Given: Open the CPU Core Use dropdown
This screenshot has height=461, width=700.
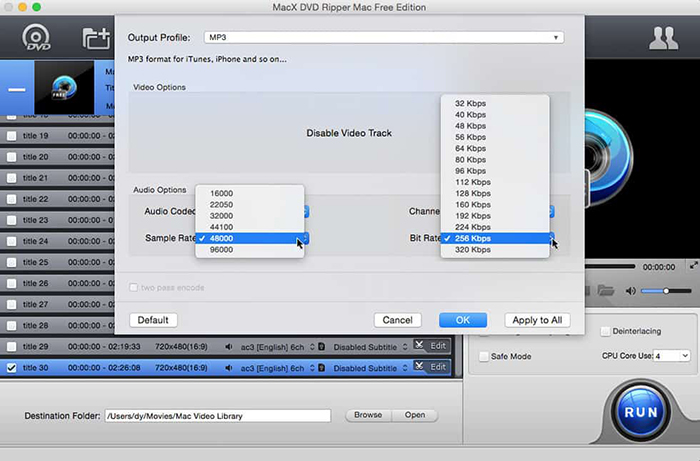Looking at the screenshot, I should click(x=671, y=356).
